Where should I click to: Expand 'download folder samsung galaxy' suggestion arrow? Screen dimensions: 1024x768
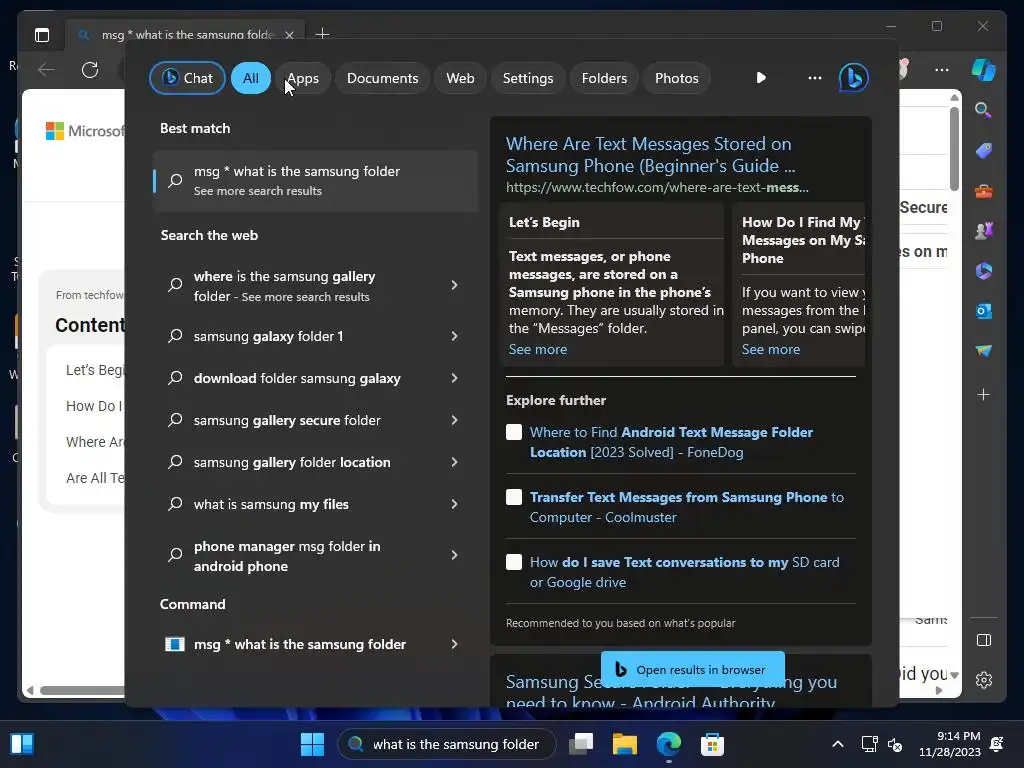pos(455,378)
